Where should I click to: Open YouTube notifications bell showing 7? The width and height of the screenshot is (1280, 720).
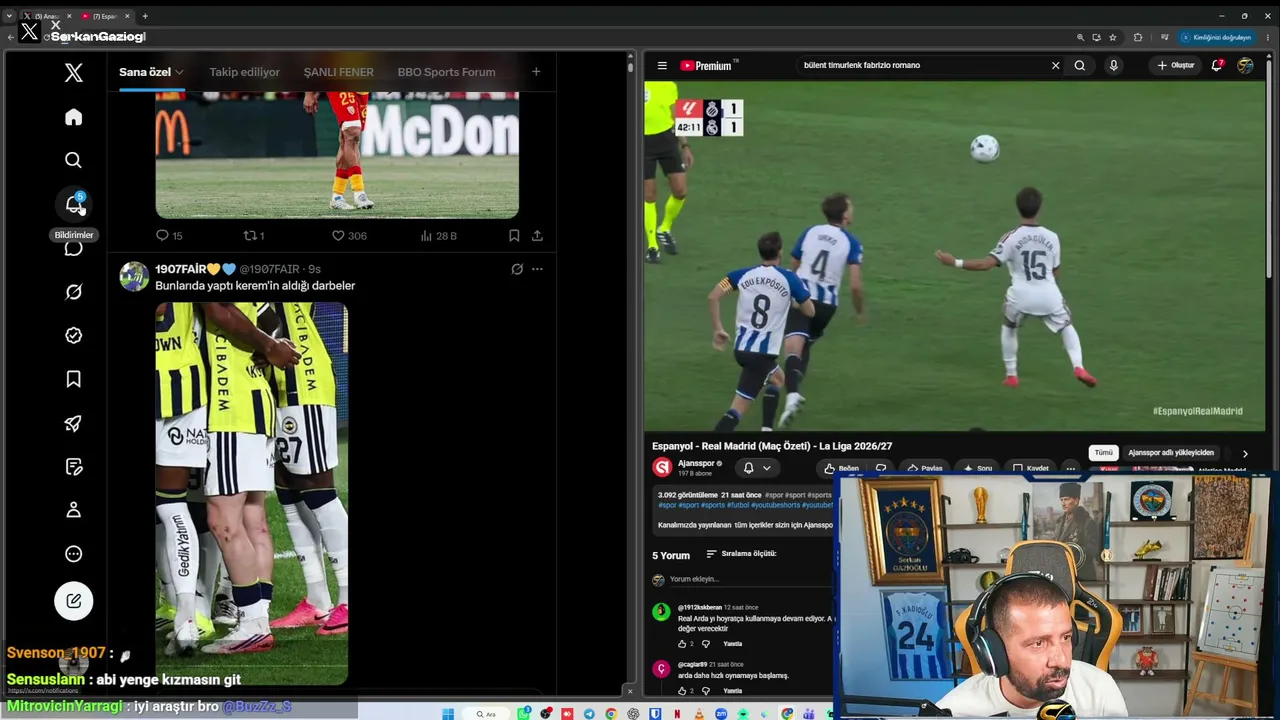coord(1217,65)
